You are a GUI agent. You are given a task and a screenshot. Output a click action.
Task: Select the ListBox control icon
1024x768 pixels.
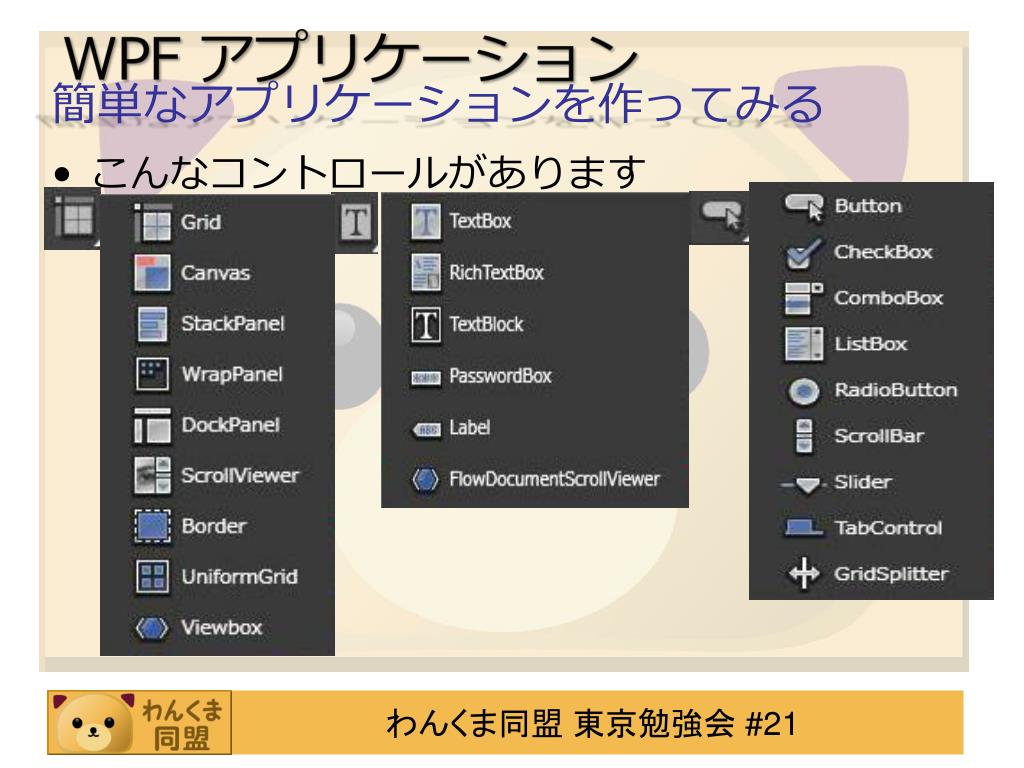coord(804,344)
